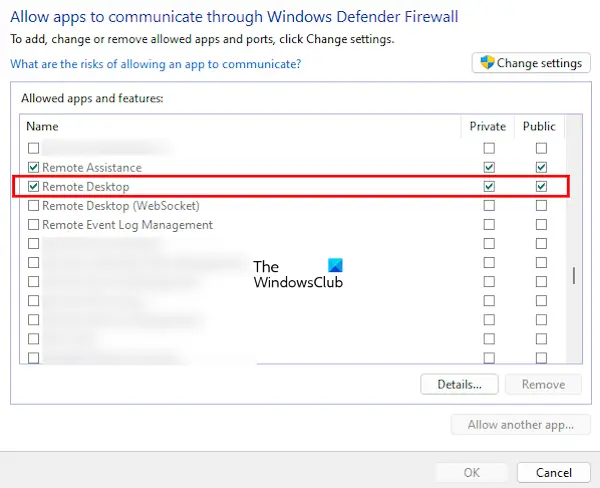Enable Remote Desktop (WebSocket) checkbox
The width and height of the screenshot is (600, 488).
pos(34,206)
